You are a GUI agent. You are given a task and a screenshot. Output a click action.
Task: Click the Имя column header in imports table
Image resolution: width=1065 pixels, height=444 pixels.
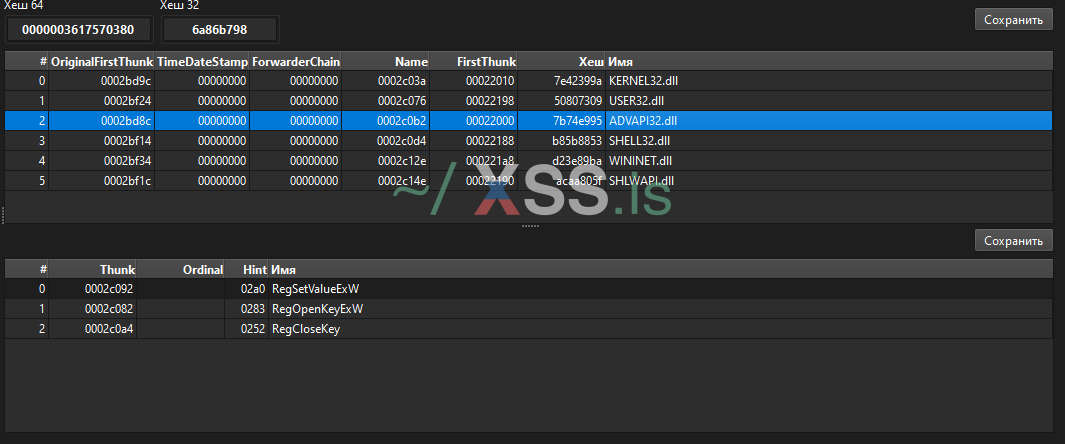click(829, 61)
